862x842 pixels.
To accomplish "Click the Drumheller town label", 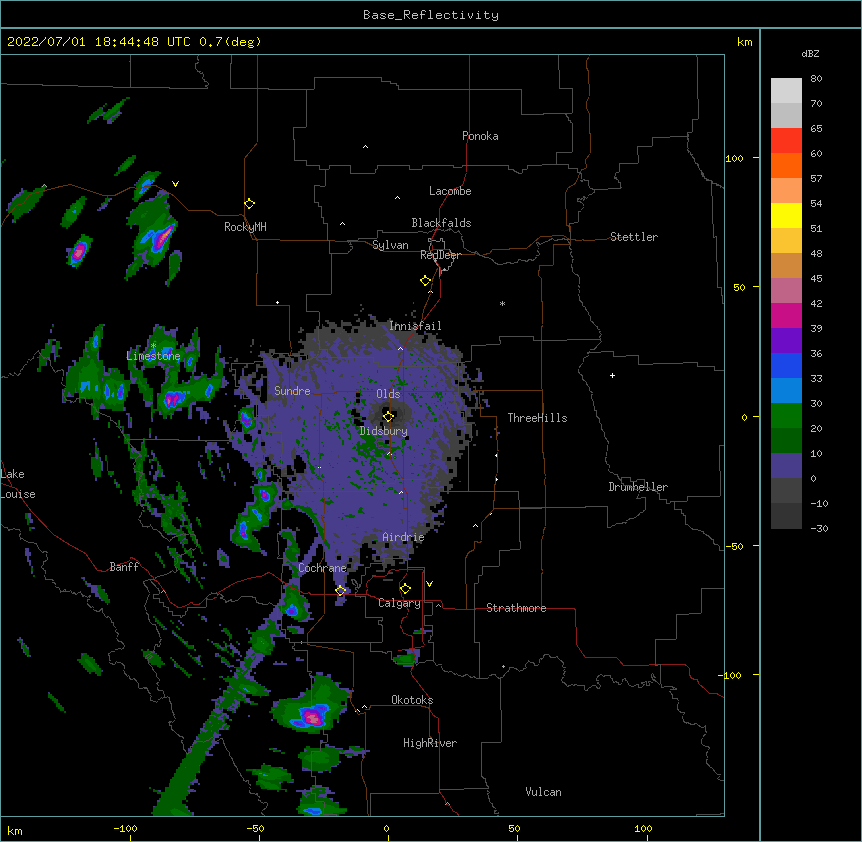I will pyautogui.click(x=638, y=487).
